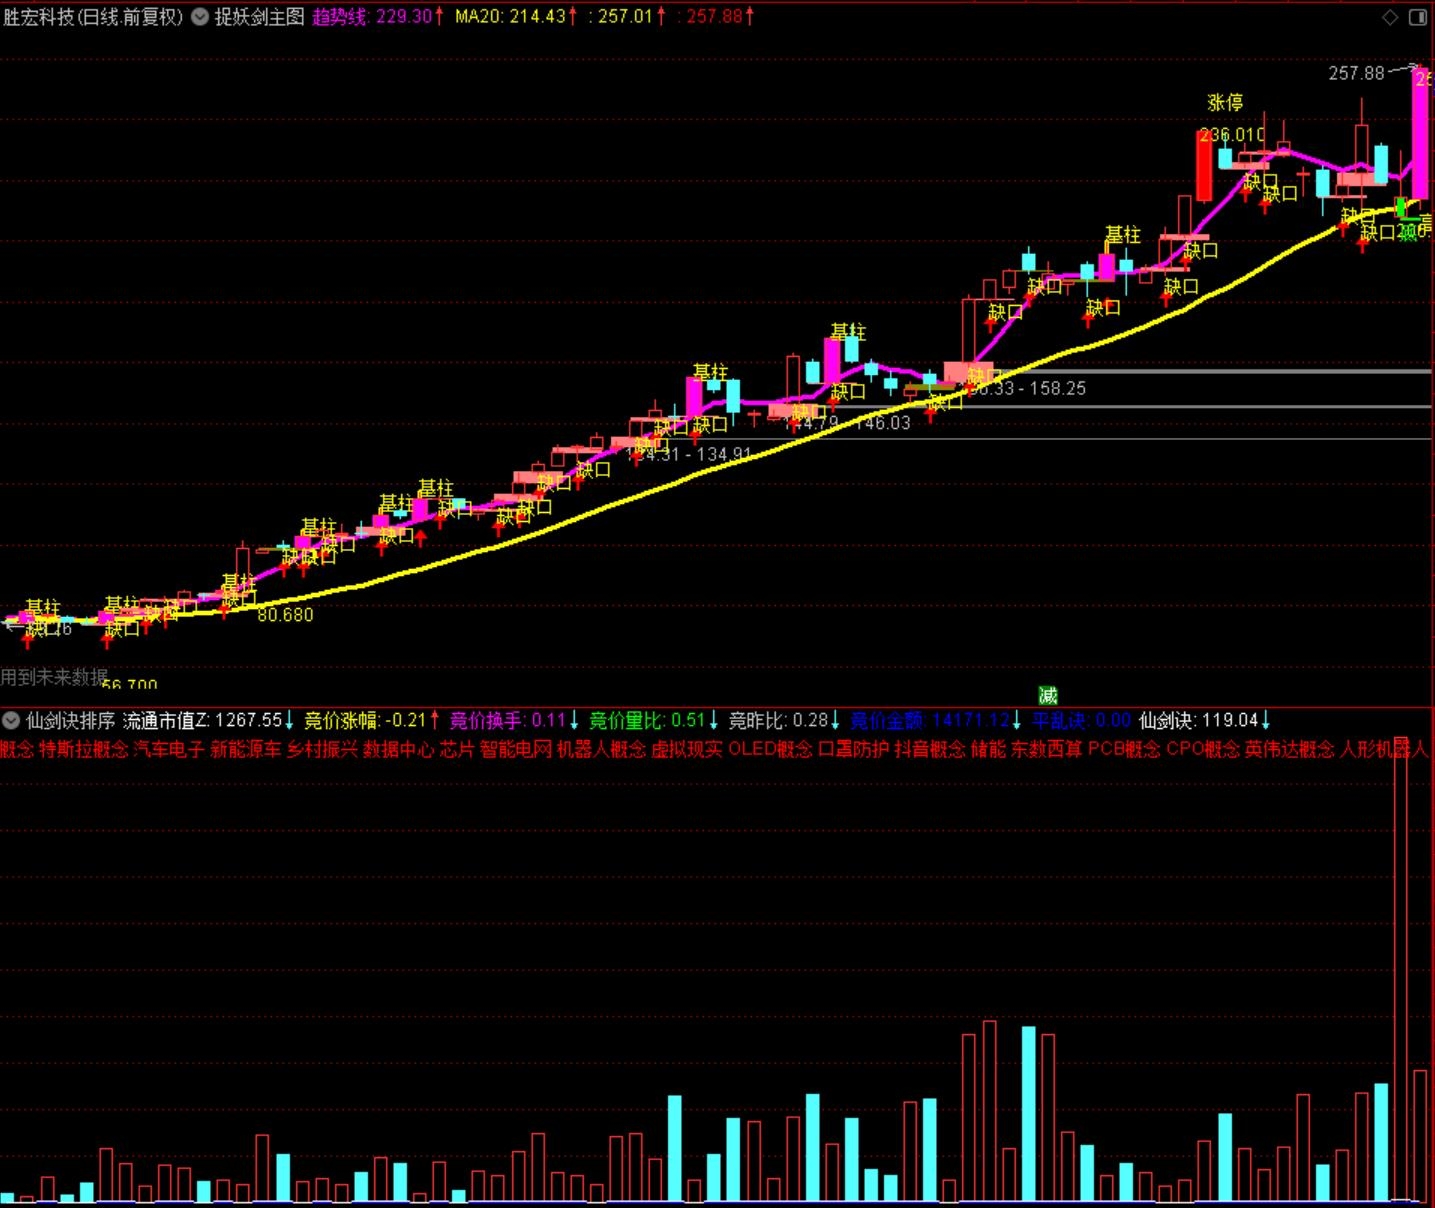Click the red arrow next to MA20 value
This screenshot has height=1208, width=1435.
pos(573,17)
